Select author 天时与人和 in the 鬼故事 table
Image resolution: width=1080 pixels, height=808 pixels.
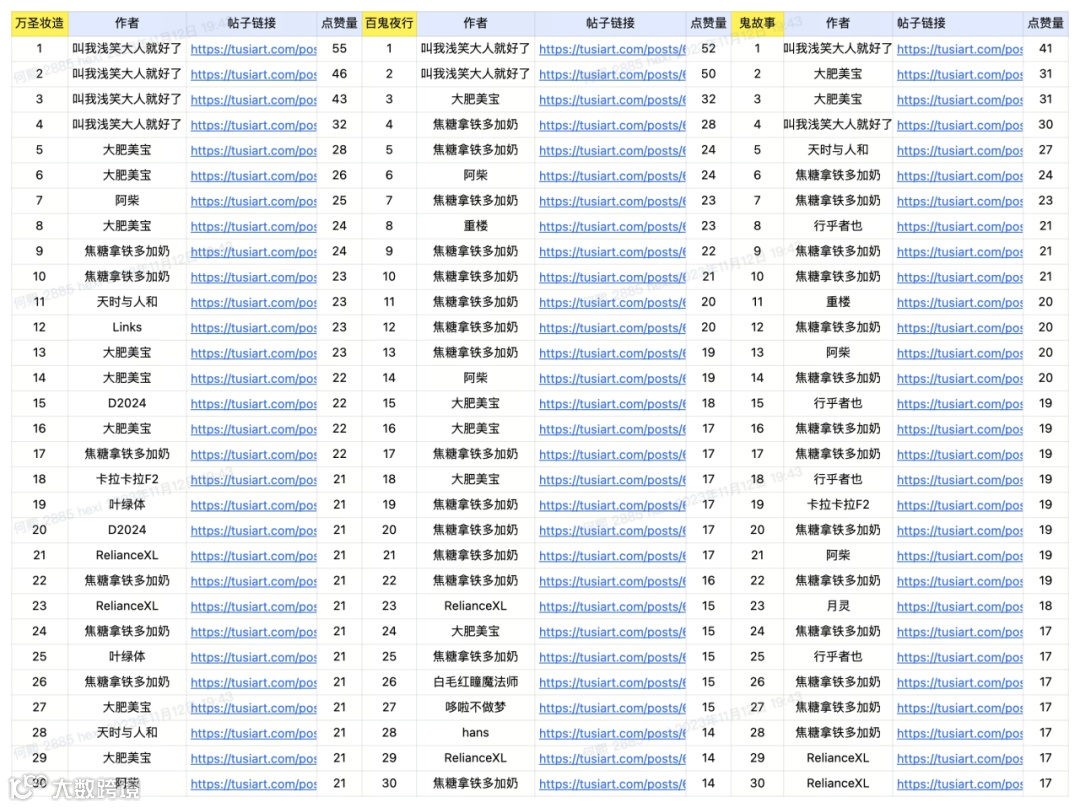point(838,149)
